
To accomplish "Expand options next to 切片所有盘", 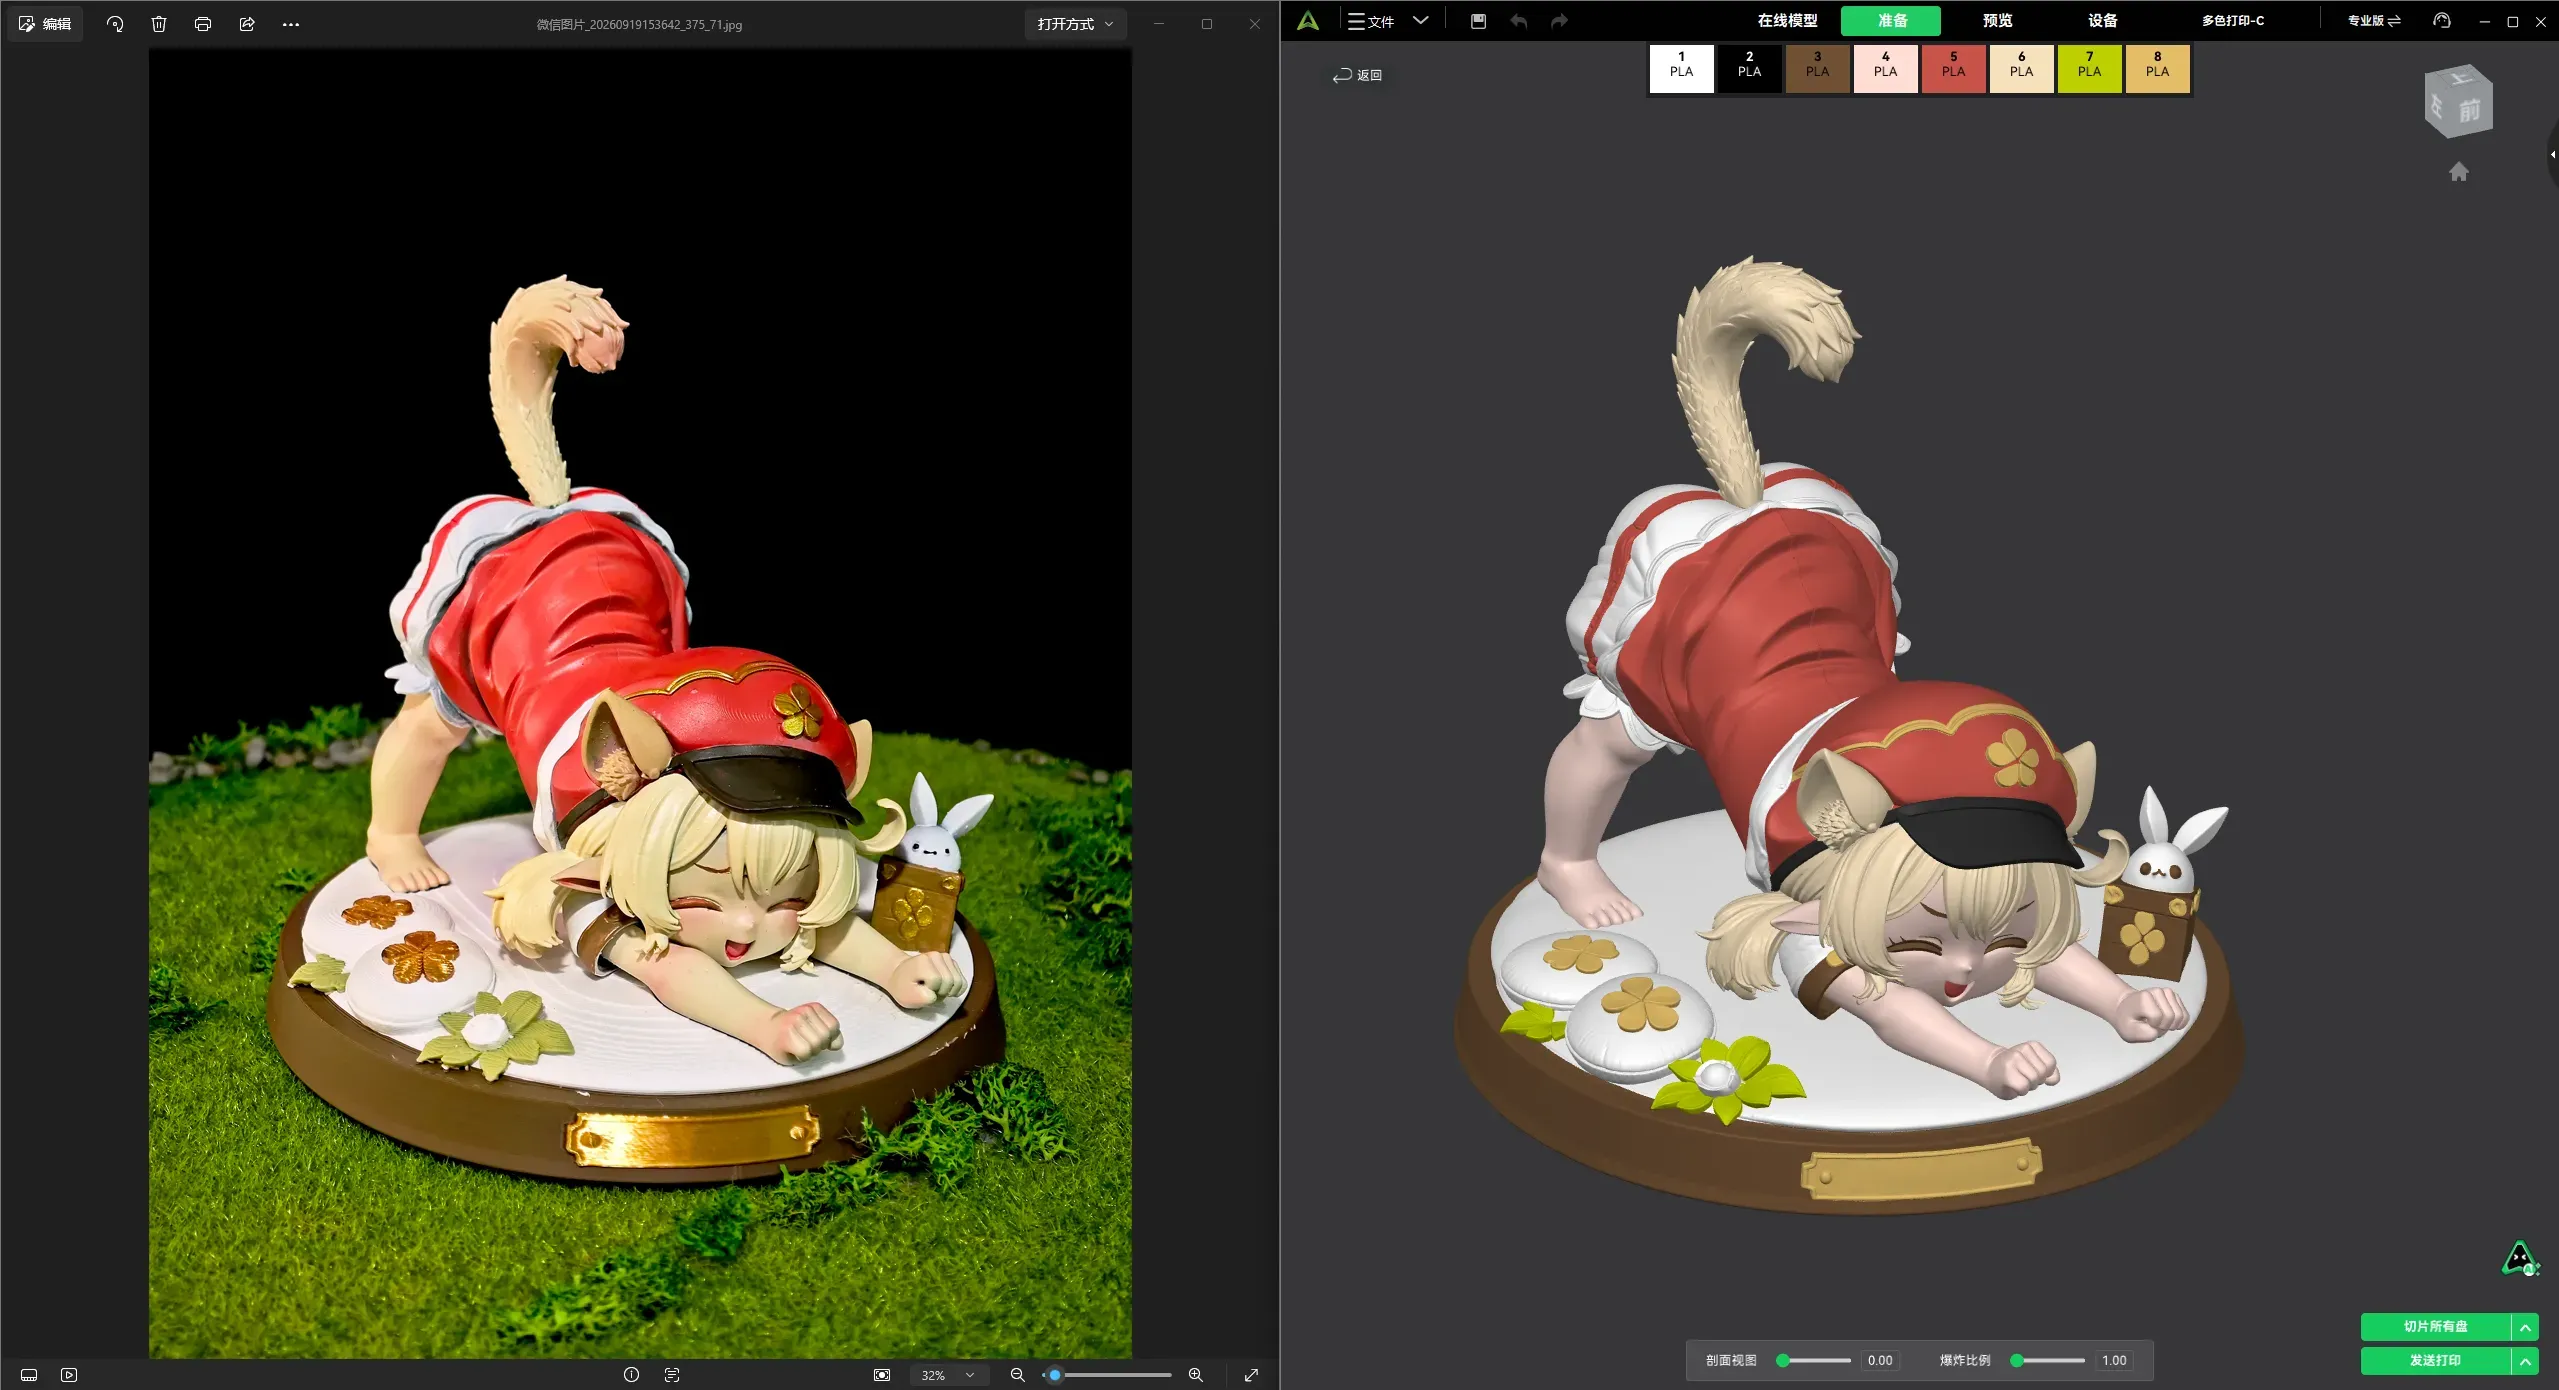I will [2525, 1327].
